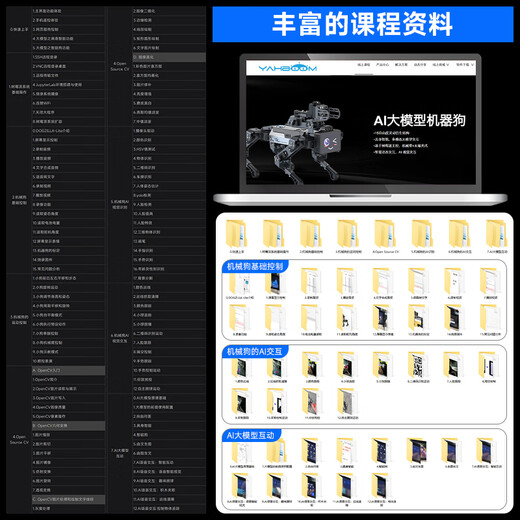Viewport: 520px width, 520px height.
Task: Click the robot dog image on laptop screen
Action: pyautogui.click(x=295, y=143)
